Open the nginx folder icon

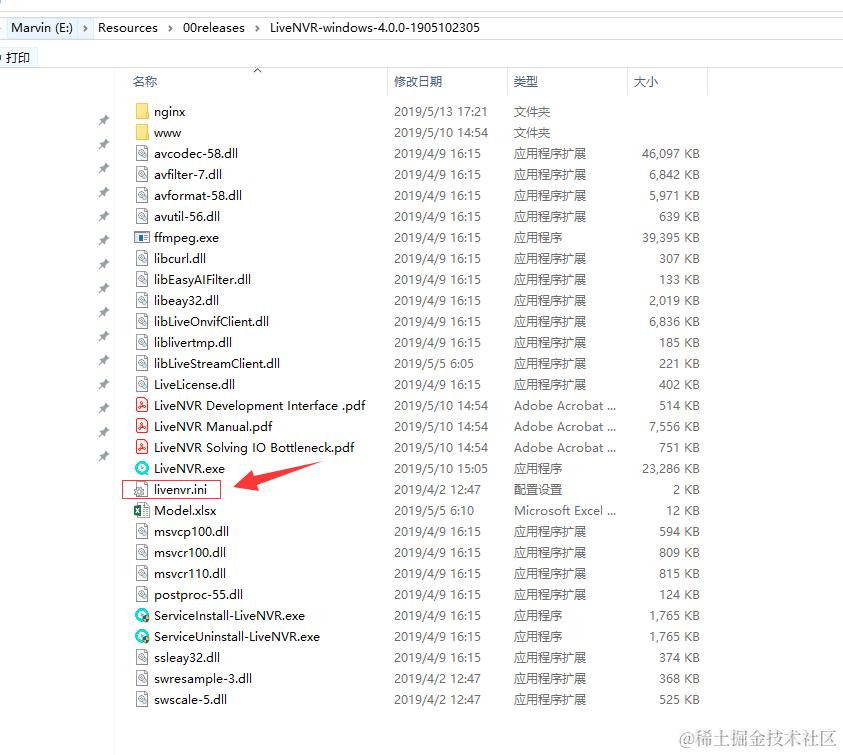pyautogui.click(x=142, y=111)
